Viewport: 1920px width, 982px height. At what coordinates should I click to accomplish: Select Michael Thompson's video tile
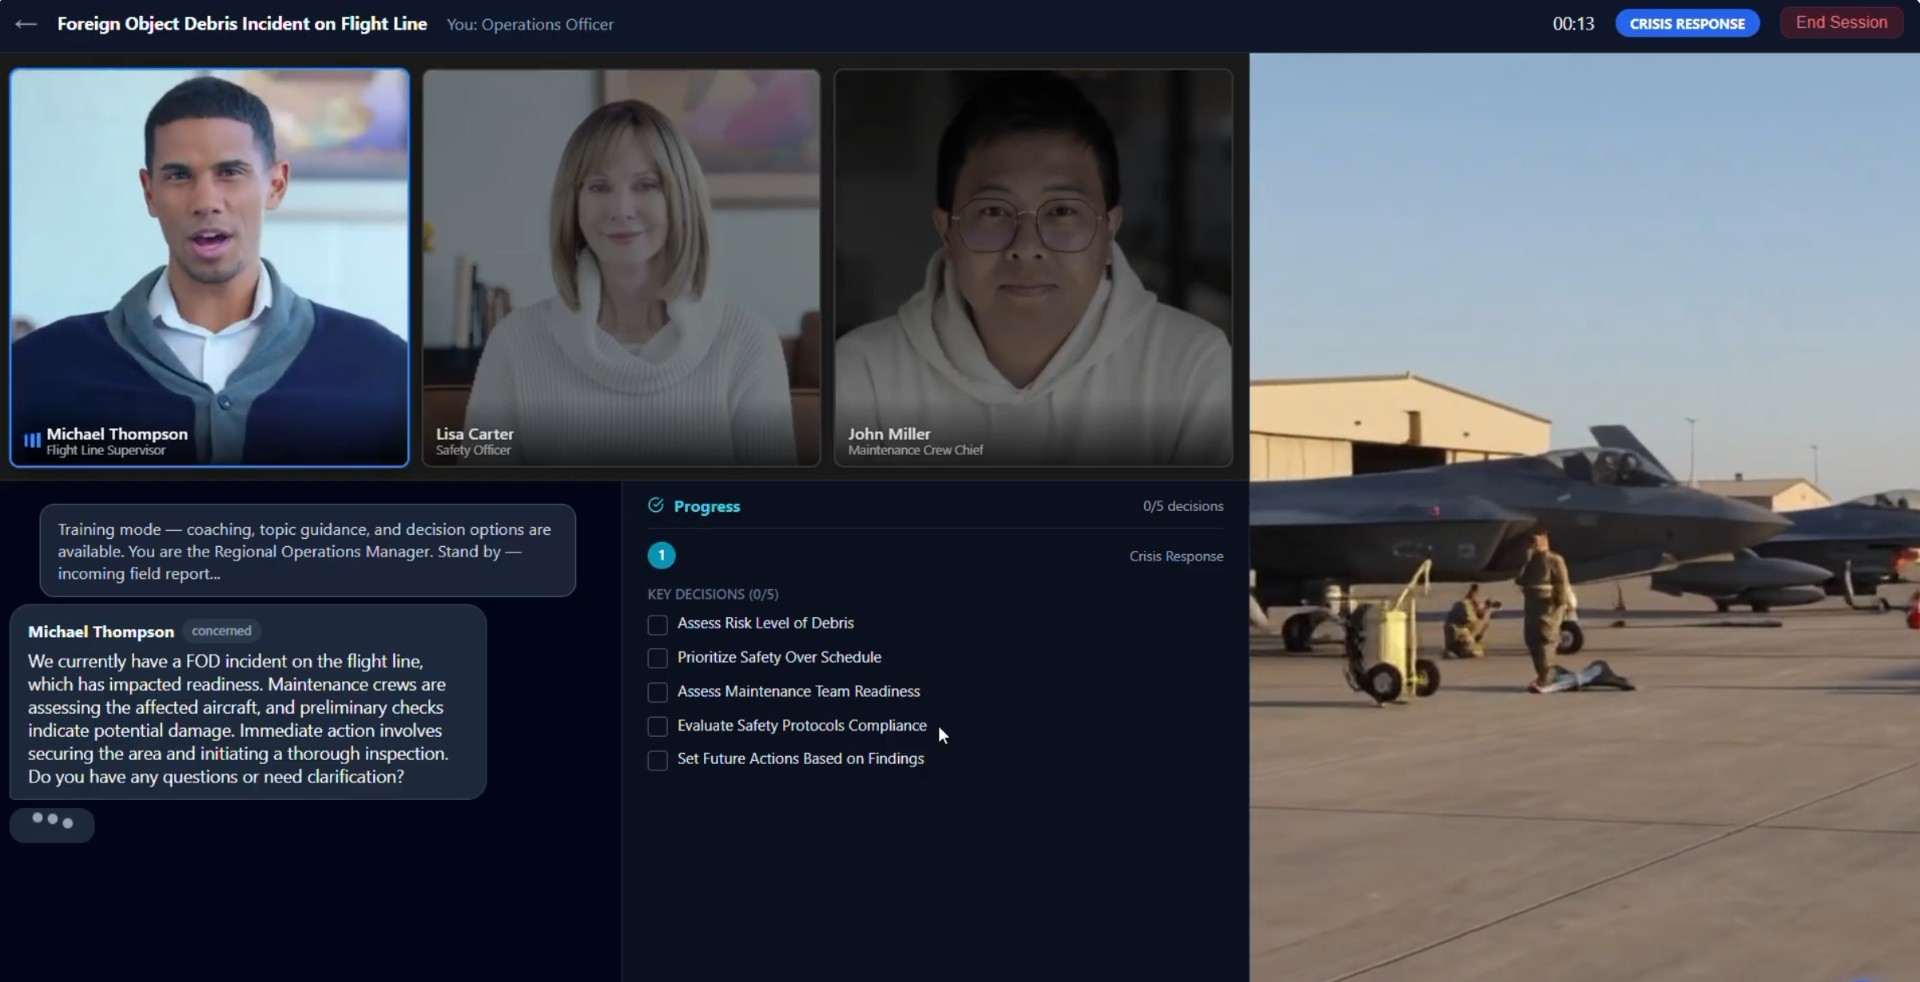(209, 267)
